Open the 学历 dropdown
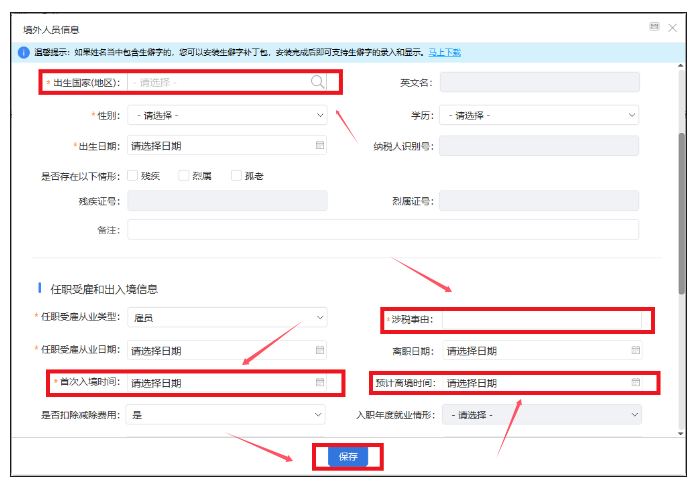699x495 pixels. [x=539, y=115]
